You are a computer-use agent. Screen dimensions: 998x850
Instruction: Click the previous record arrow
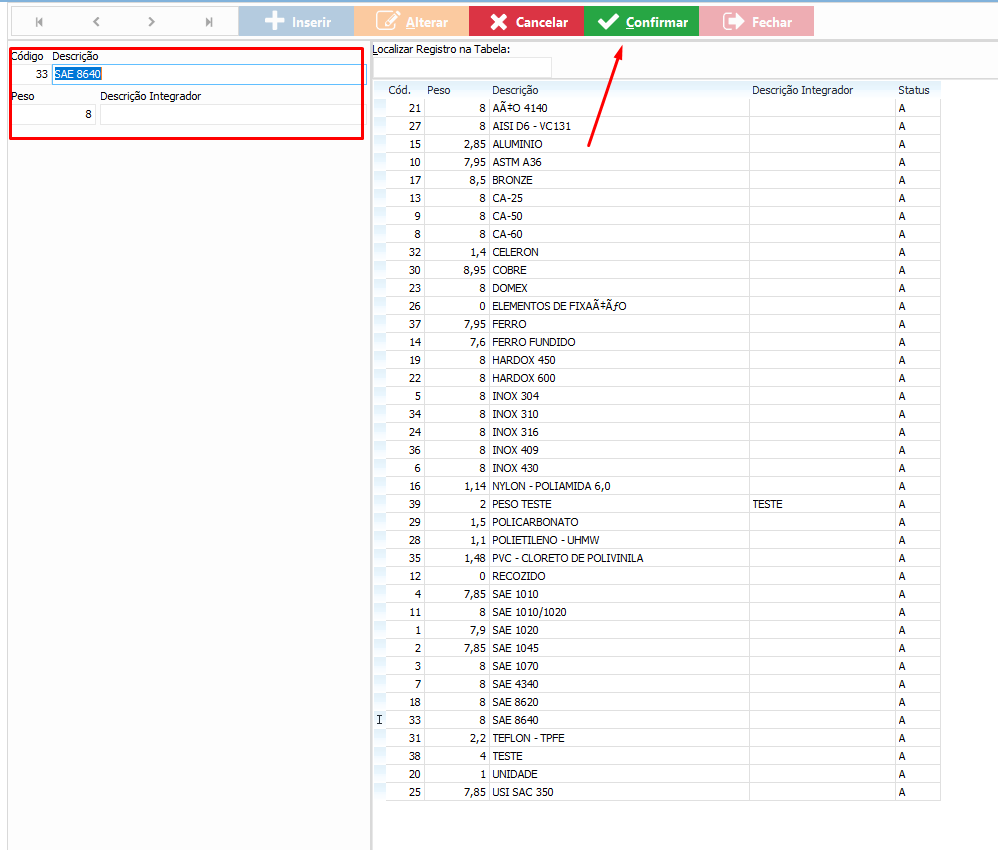[96, 22]
